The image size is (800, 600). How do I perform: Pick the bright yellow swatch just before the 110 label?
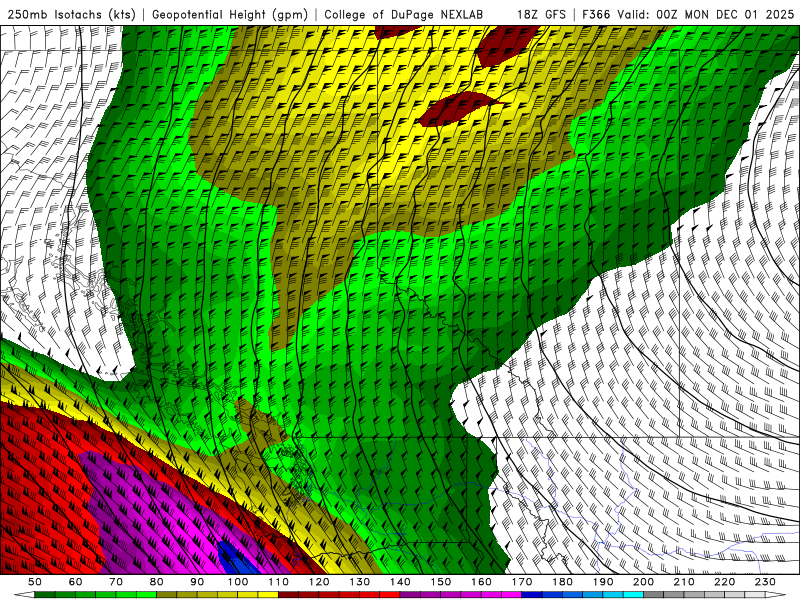(268, 595)
